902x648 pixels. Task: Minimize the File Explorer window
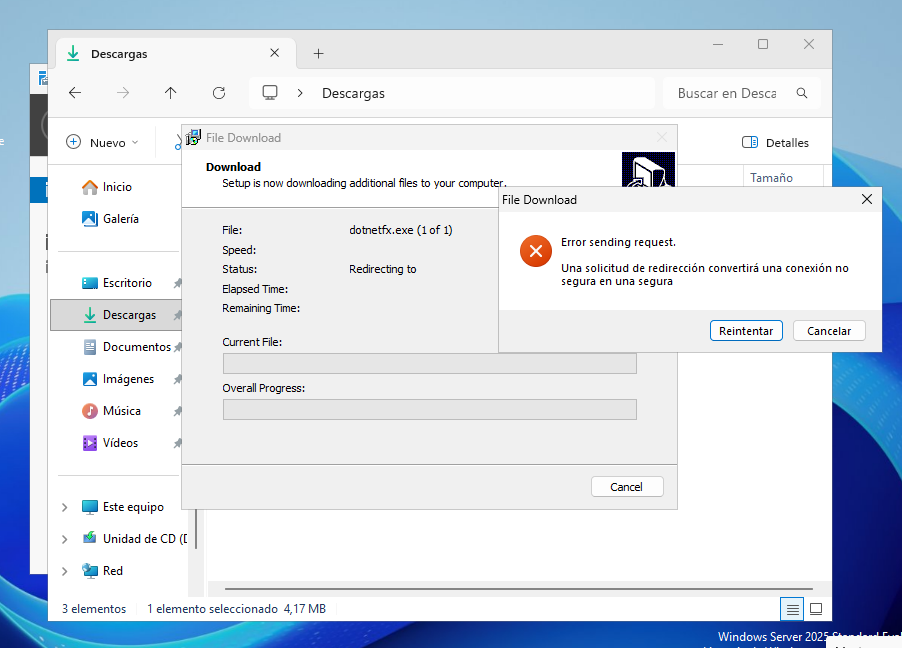pyautogui.click(x=718, y=44)
